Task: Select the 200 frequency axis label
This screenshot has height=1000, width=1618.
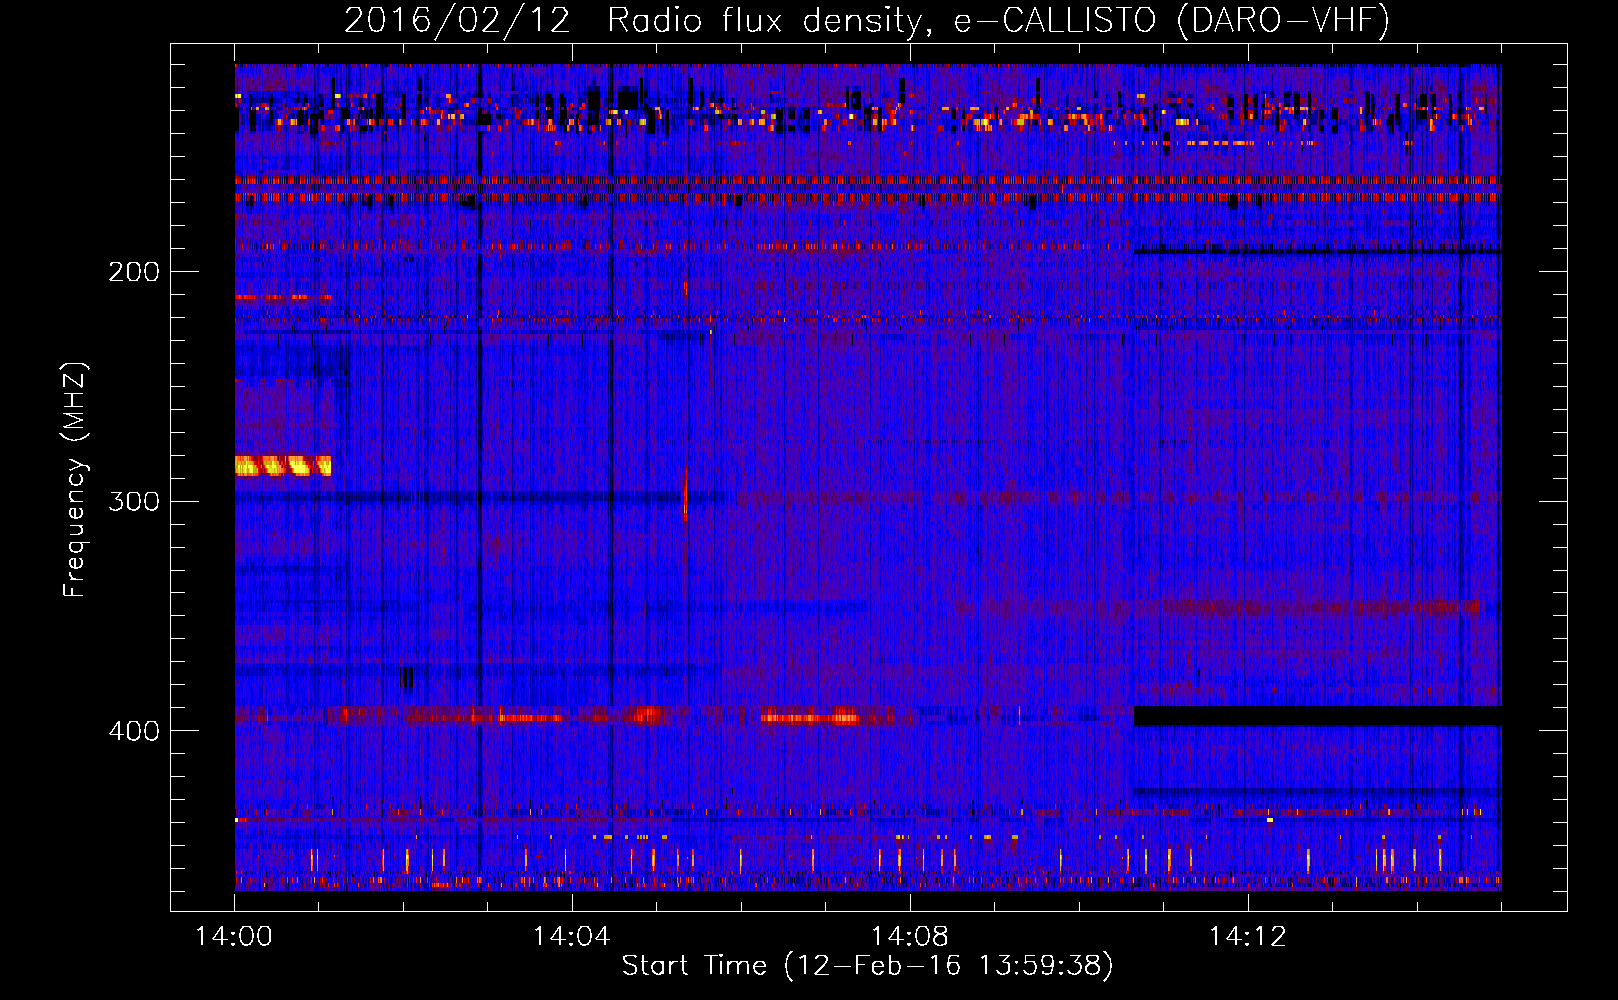Action: point(134,272)
